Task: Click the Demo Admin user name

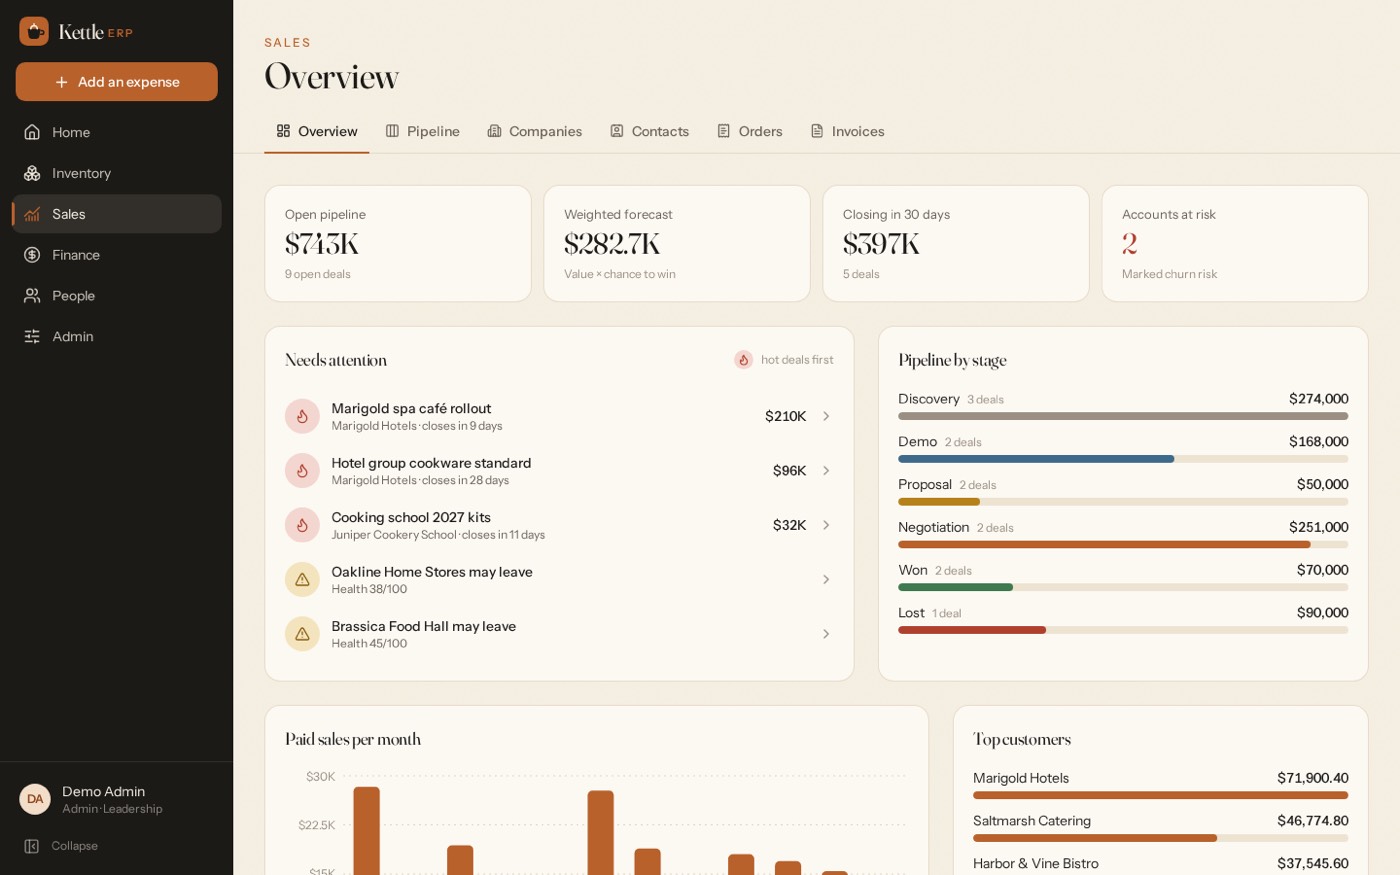Action: pos(104,791)
